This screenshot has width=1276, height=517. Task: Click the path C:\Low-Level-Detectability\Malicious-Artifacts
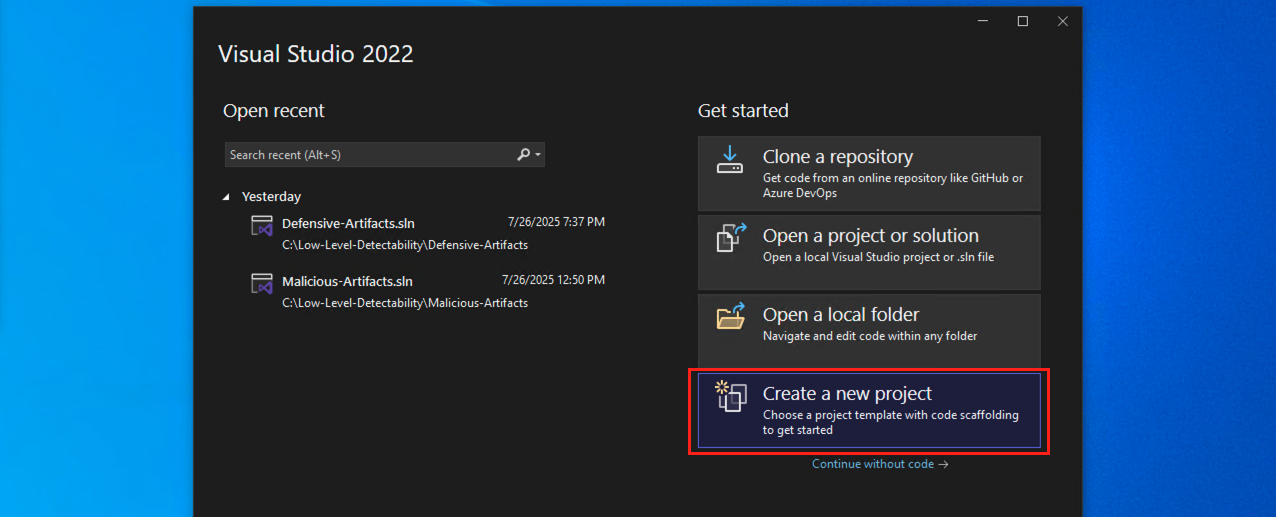coord(405,303)
